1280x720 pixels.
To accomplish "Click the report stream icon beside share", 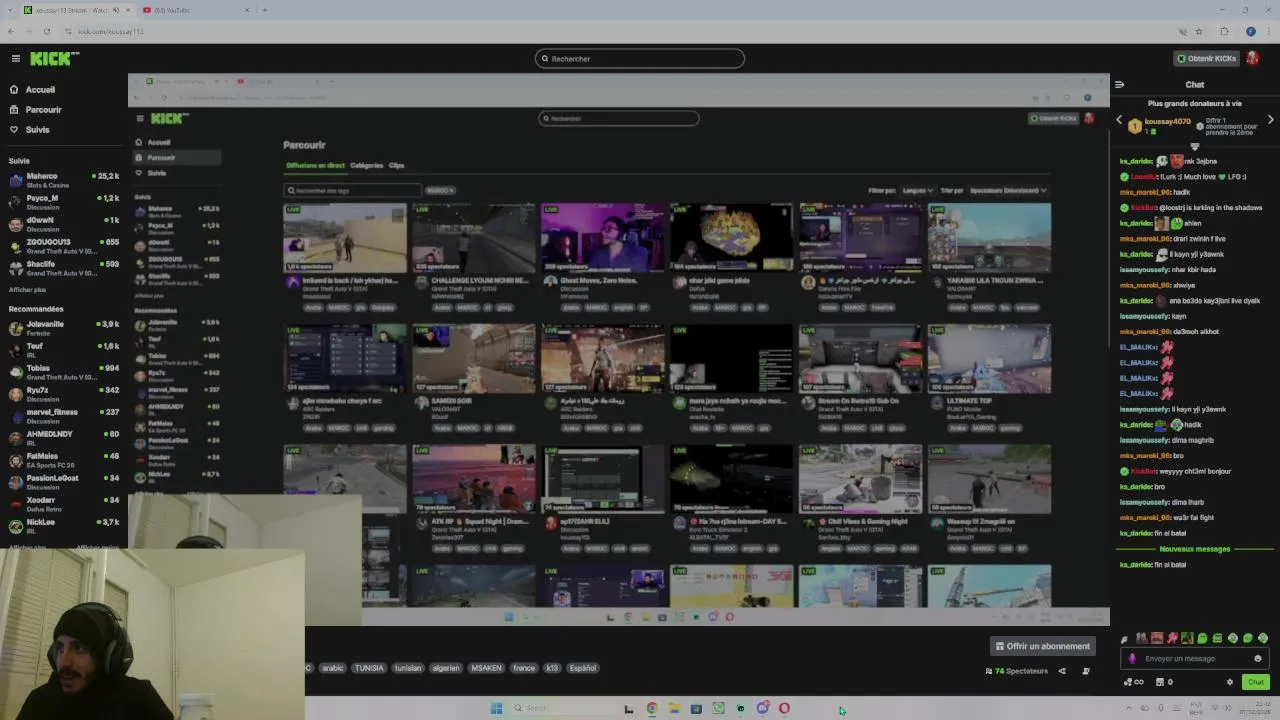I will tap(1086, 671).
